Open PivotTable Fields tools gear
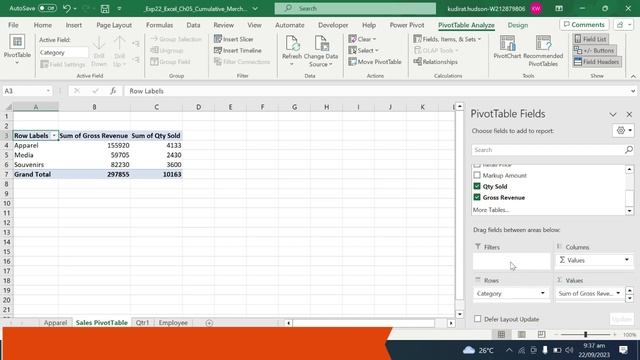 point(624,131)
